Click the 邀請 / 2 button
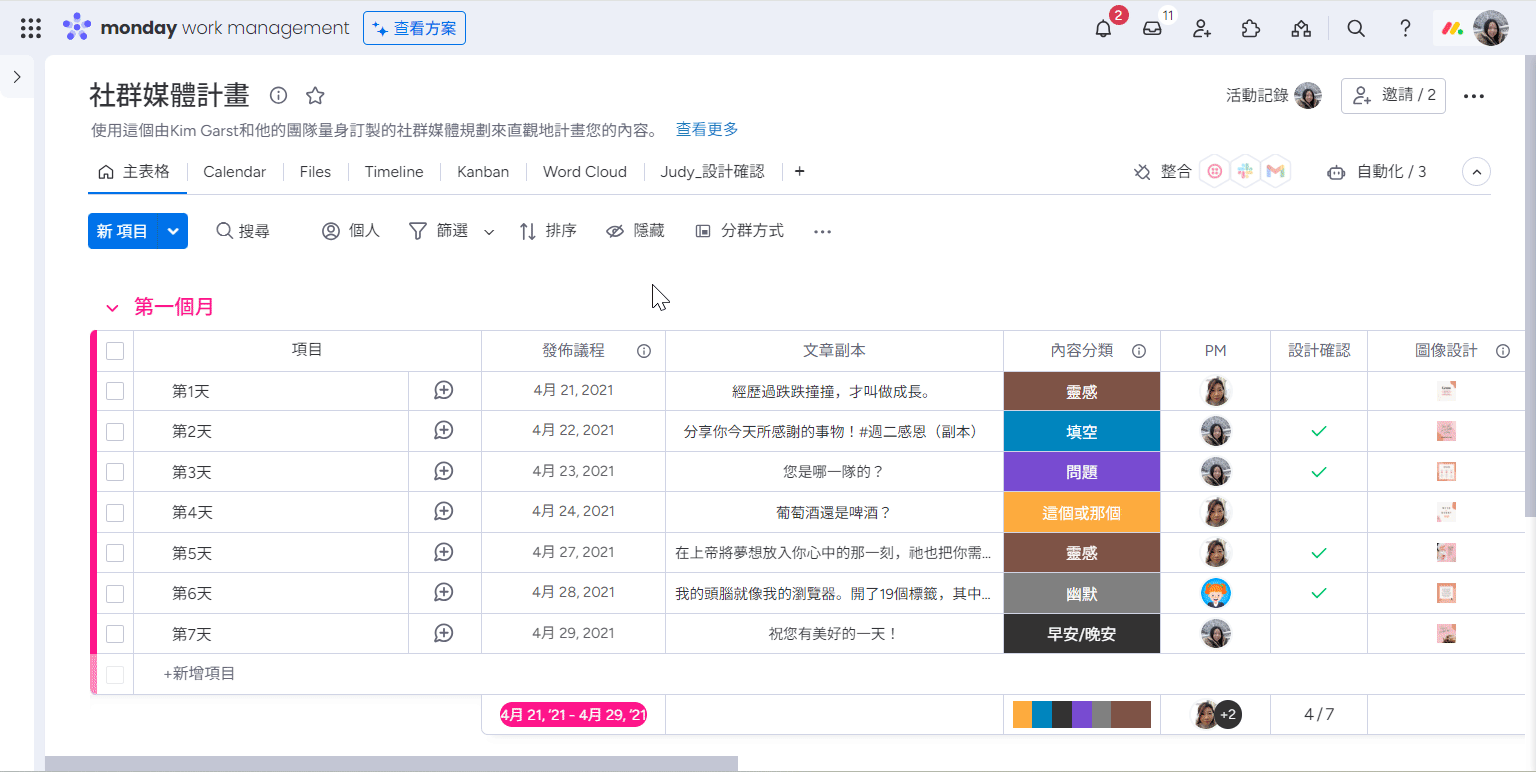The width and height of the screenshot is (1536, 772). click(1393, 96)
